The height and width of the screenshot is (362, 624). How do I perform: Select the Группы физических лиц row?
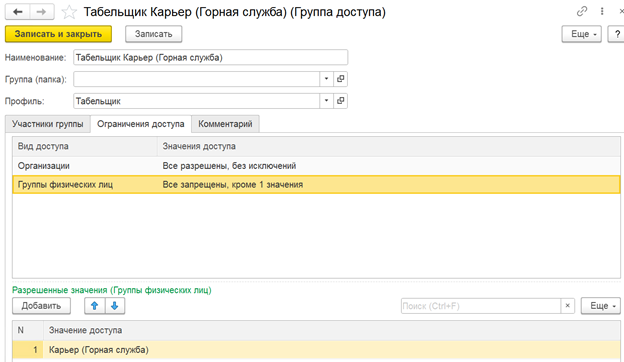point(316,185)
